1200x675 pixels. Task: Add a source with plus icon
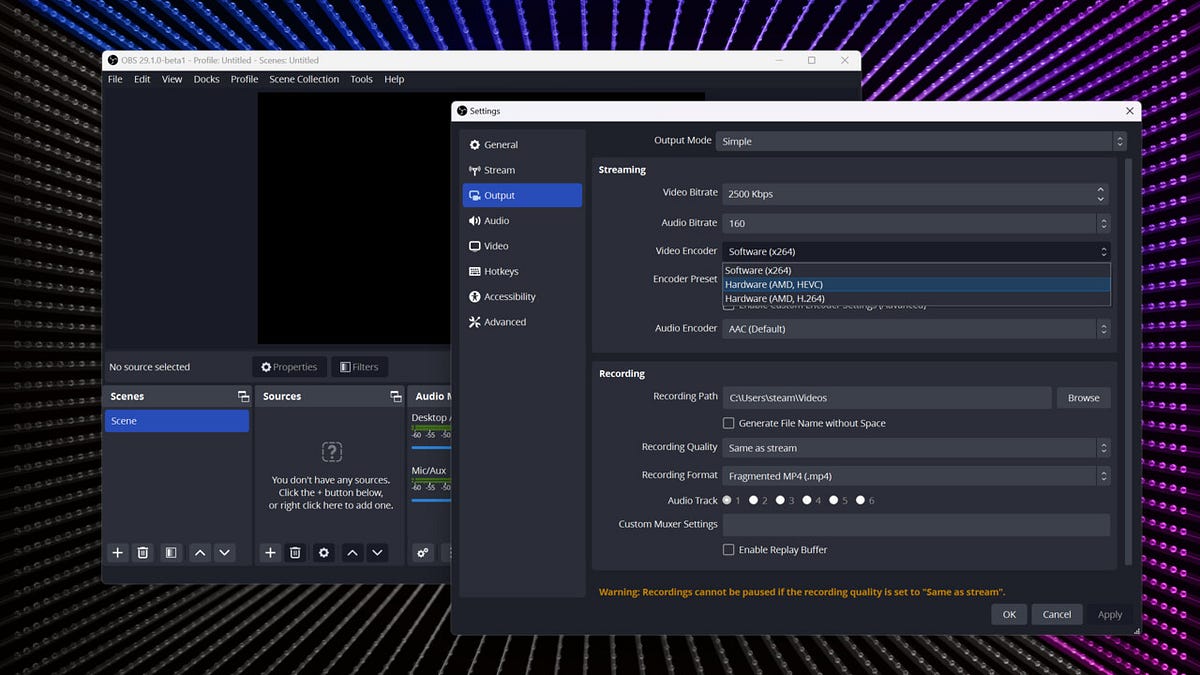[270, 552]
